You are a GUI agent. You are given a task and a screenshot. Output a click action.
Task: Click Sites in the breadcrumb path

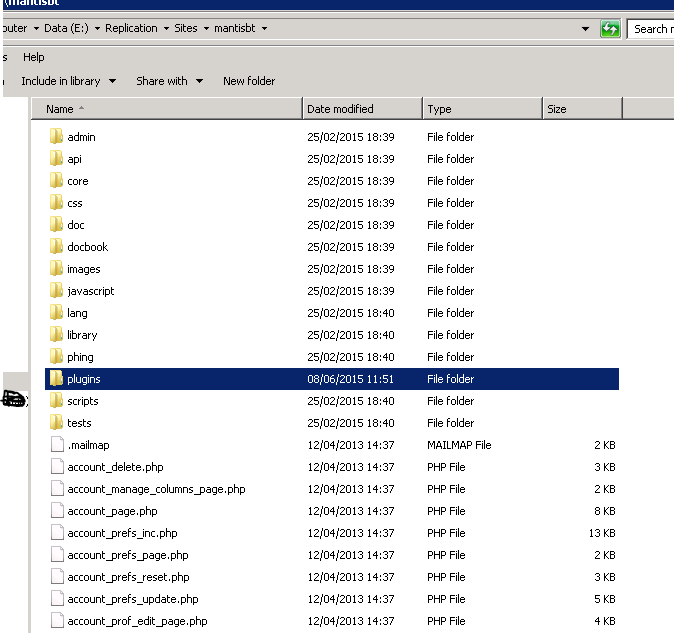point(186,28)
